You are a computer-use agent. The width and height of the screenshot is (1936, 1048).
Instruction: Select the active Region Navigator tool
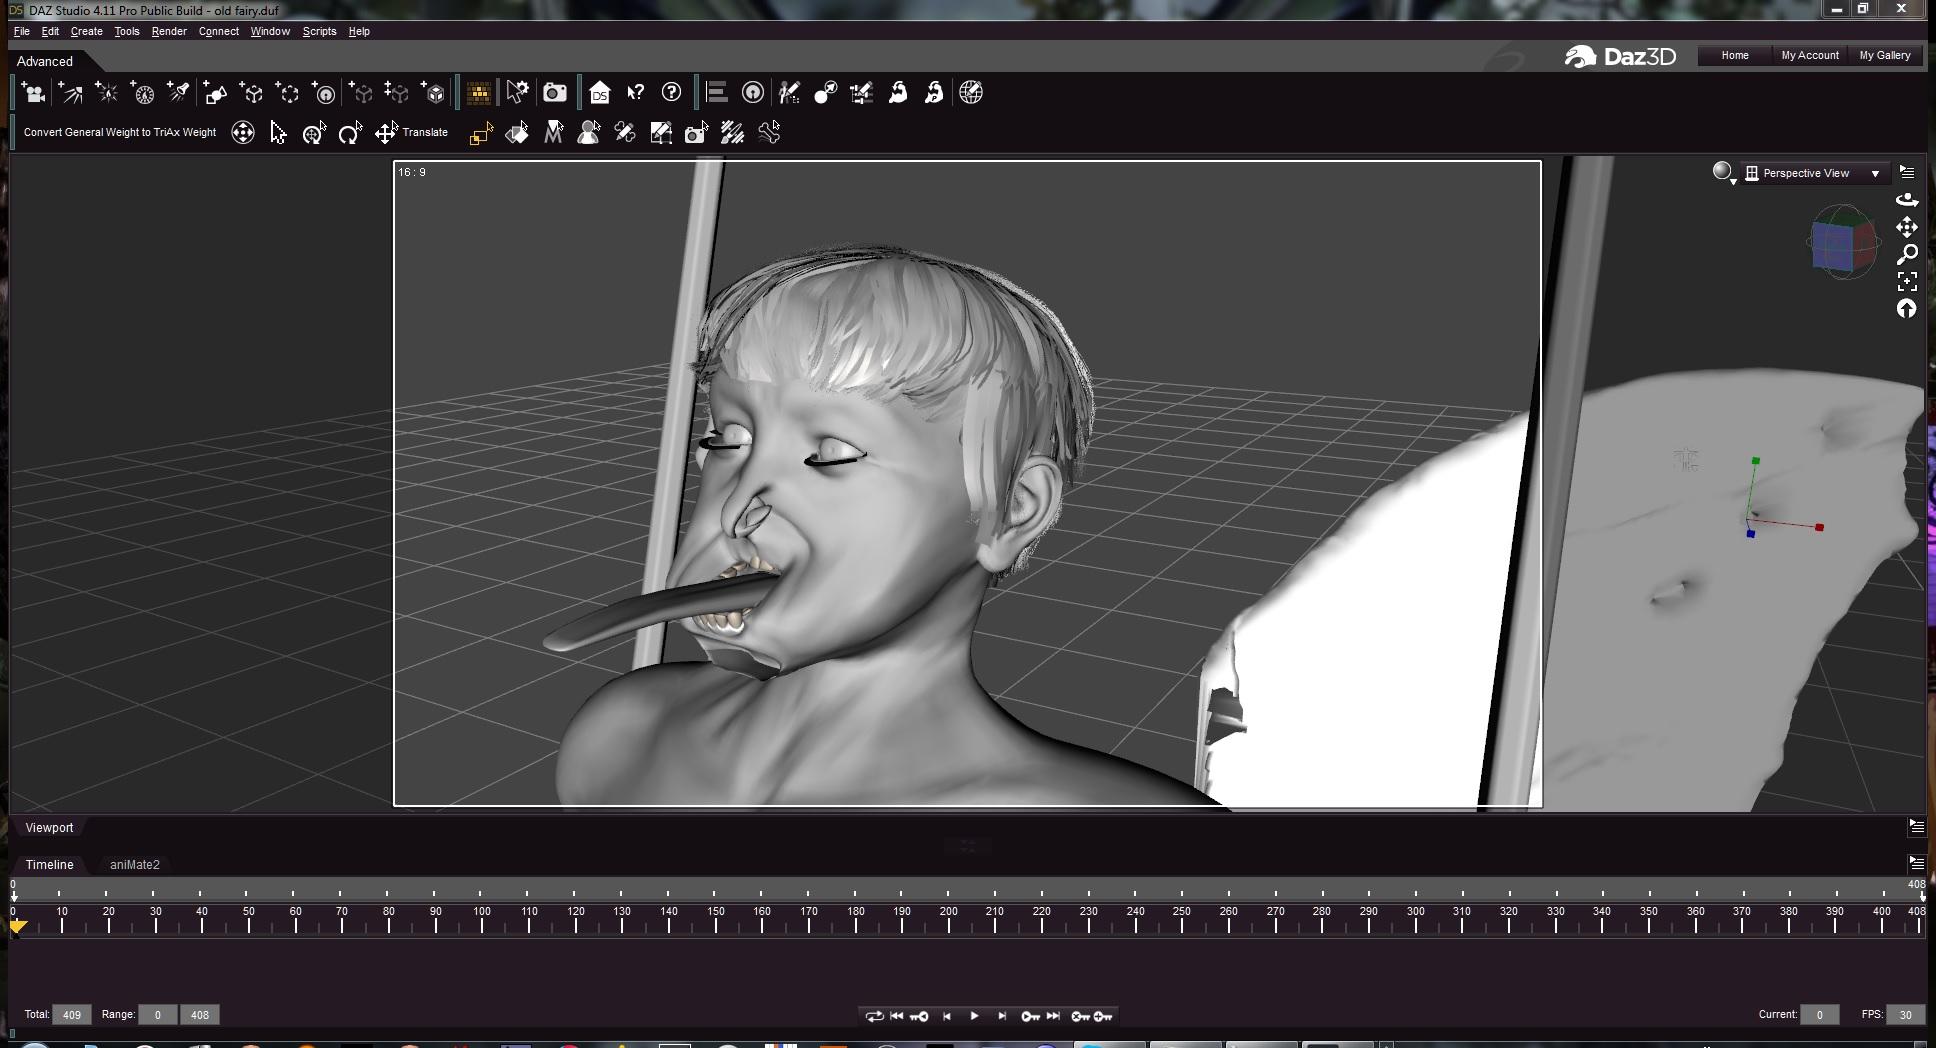(481, 133)
